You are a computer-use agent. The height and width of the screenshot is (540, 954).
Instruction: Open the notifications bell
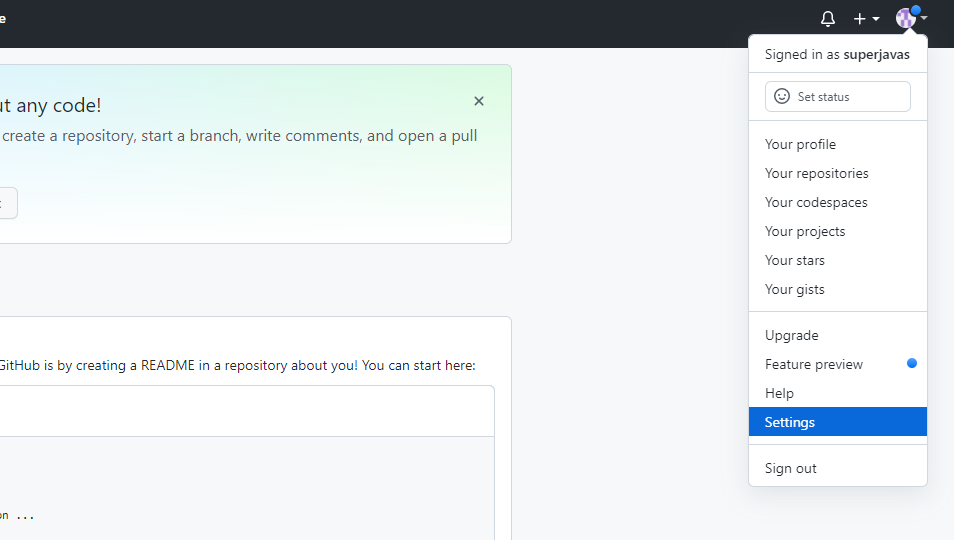(827, 19)
